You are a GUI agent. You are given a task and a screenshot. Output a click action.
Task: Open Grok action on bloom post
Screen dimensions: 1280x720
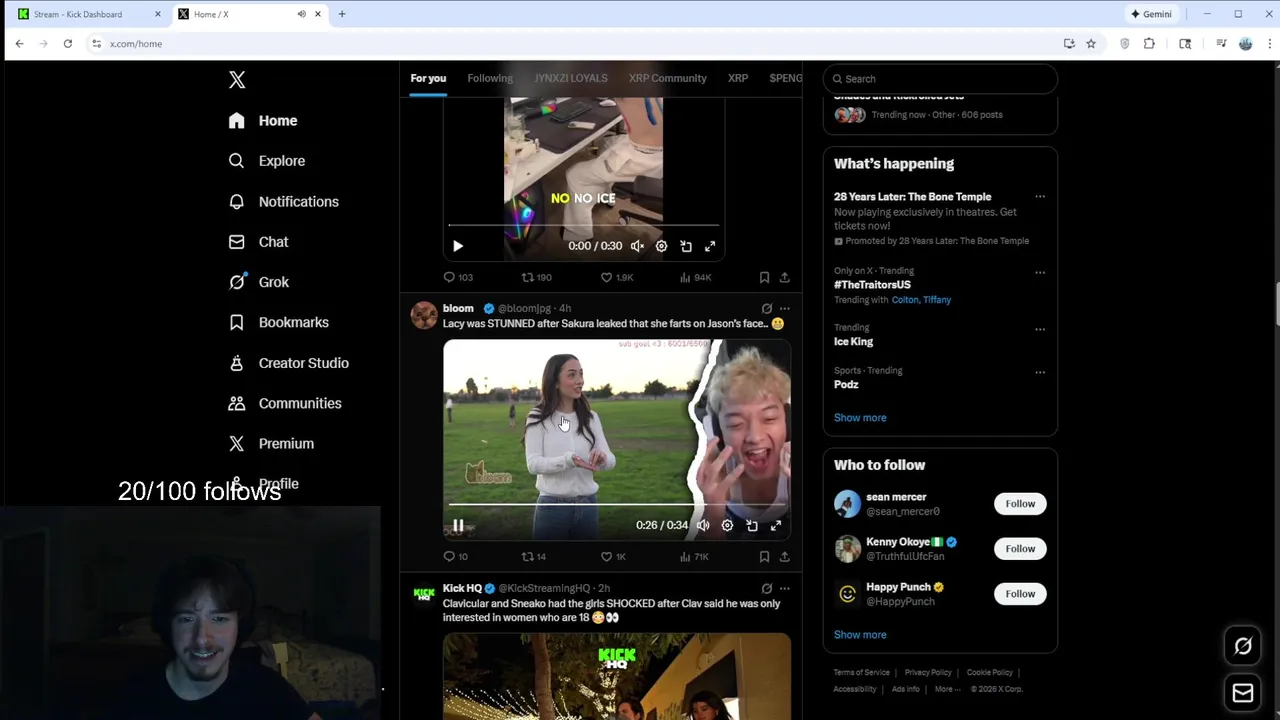point(767,309)
